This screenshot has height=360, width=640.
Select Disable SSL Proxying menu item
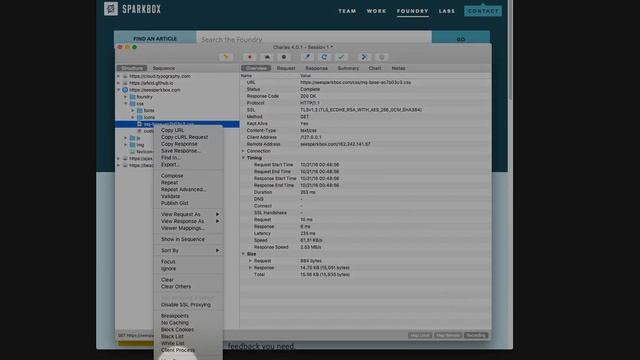pyautogui.click(x=186, y=304)
